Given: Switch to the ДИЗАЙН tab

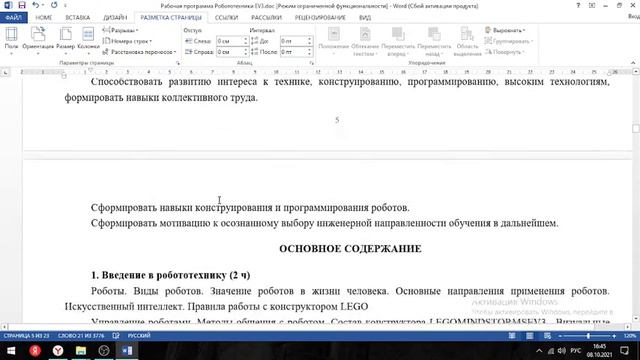Looking at the screenshot, I should (x=115, y=18).
